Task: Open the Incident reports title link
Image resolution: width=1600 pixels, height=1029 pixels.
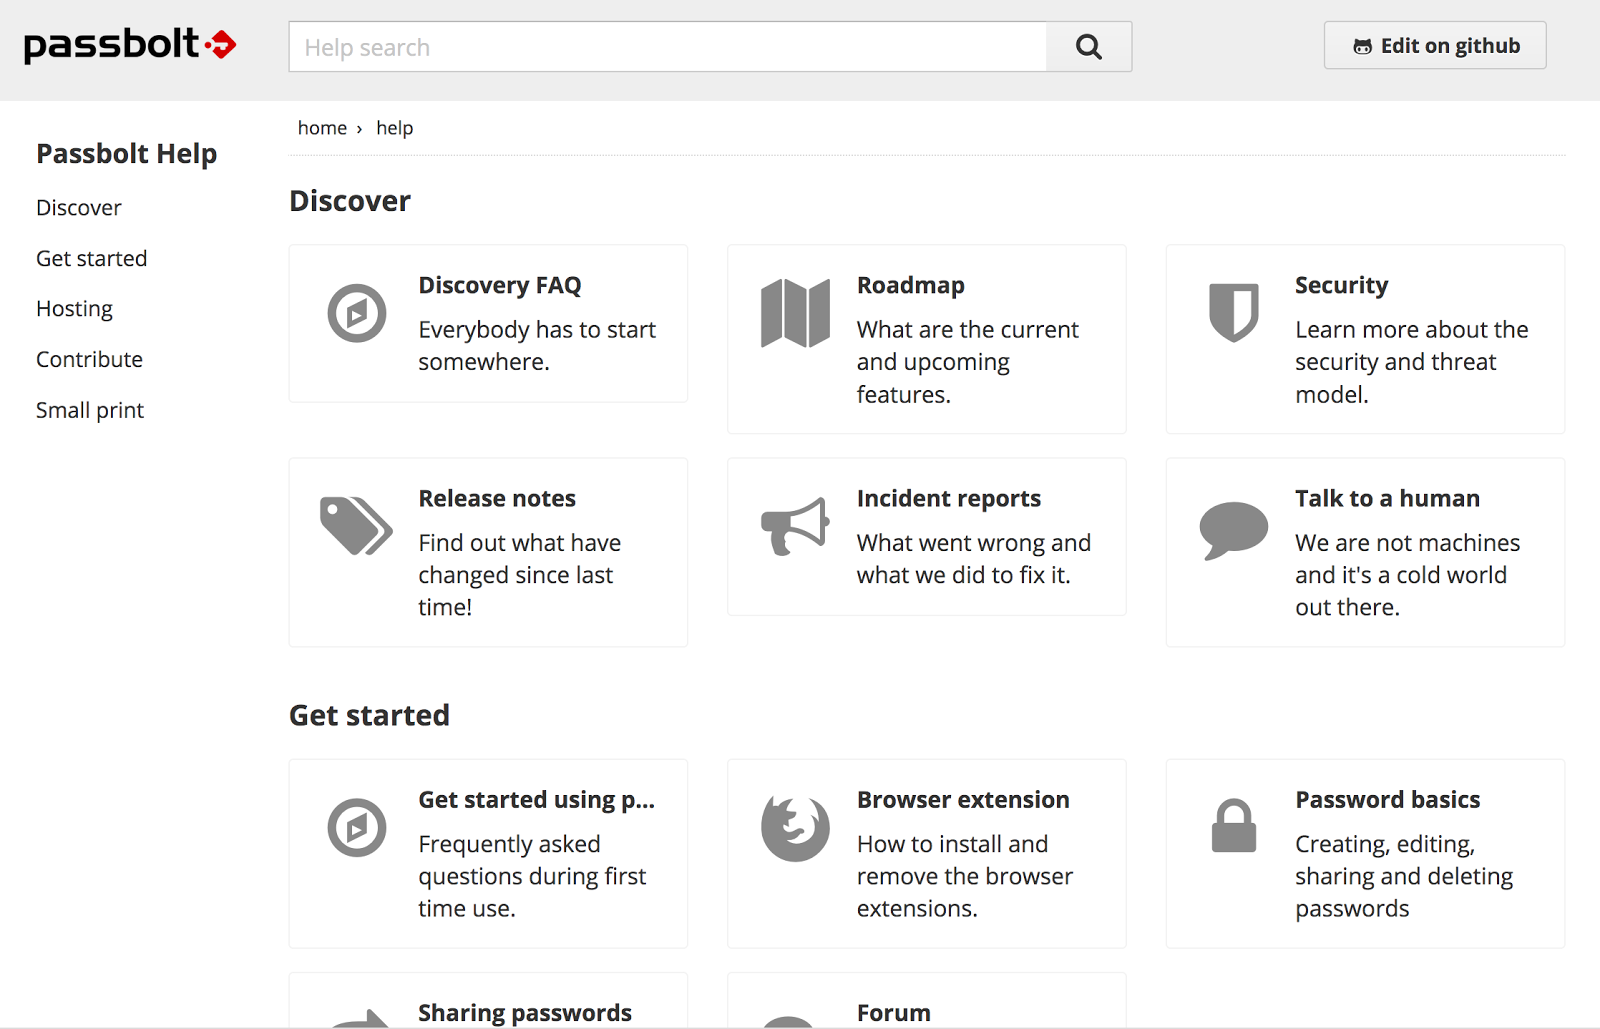Action: tap(949, 499)
